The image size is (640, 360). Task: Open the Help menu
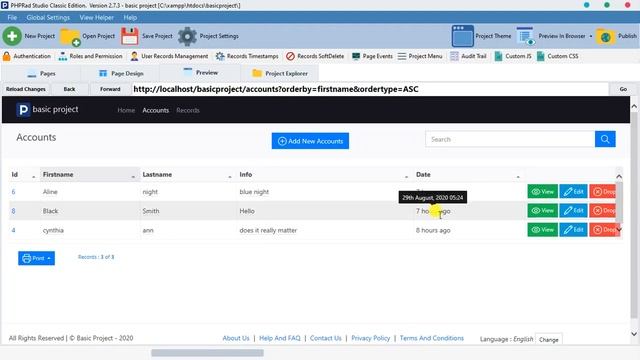point(130,18)
